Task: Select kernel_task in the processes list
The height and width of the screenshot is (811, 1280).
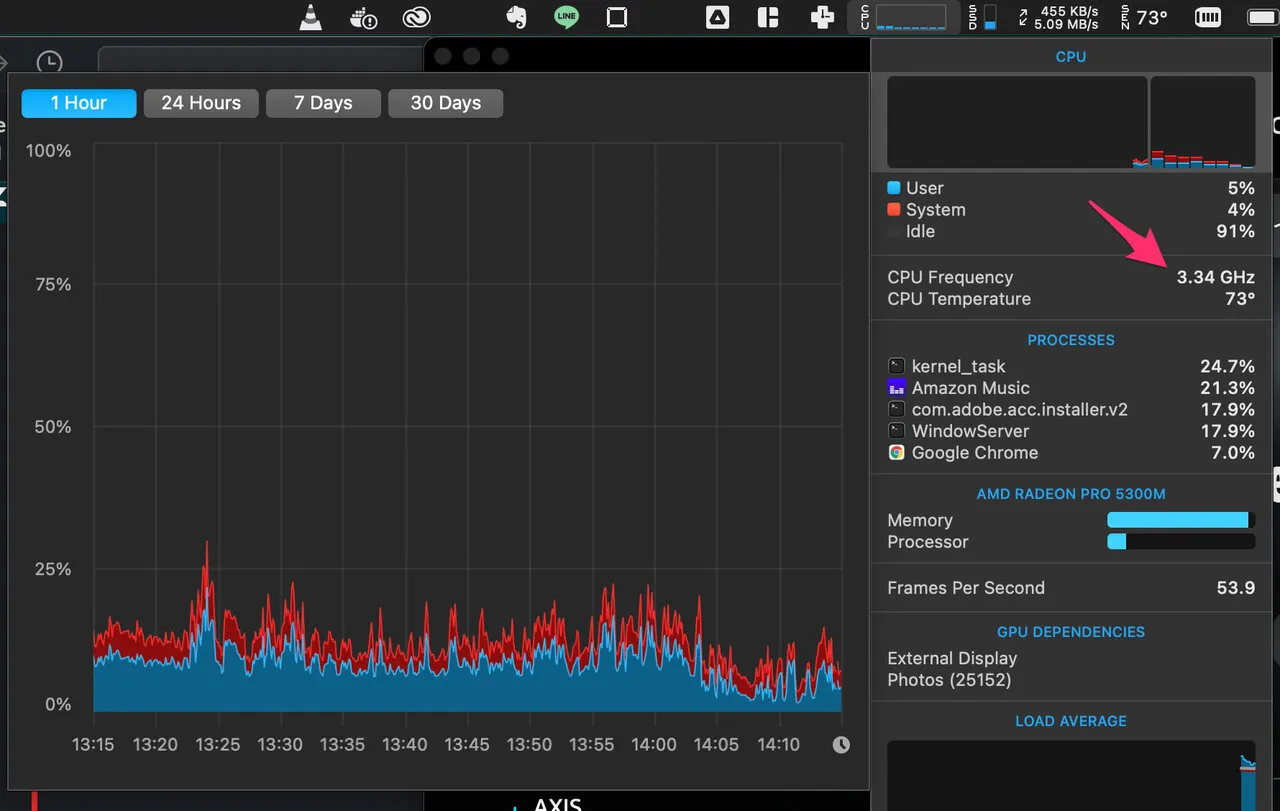Action: pyautogui.click(x=958, y=366)
